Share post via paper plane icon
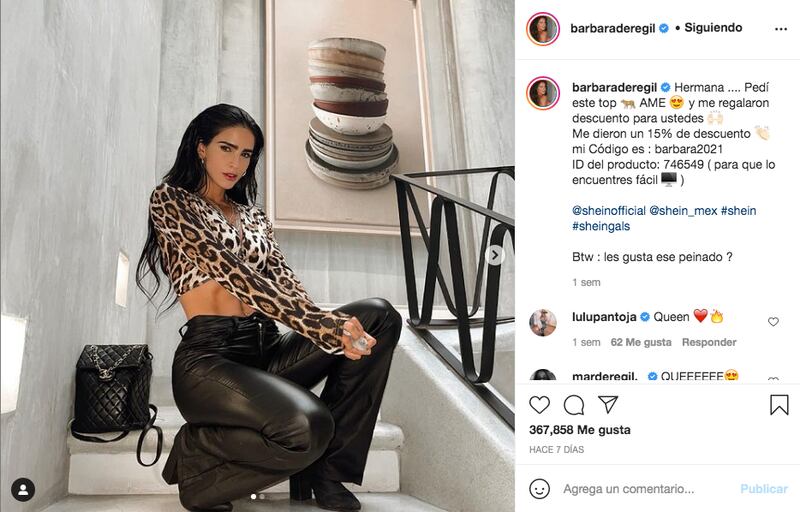 (x=608, y=404)
